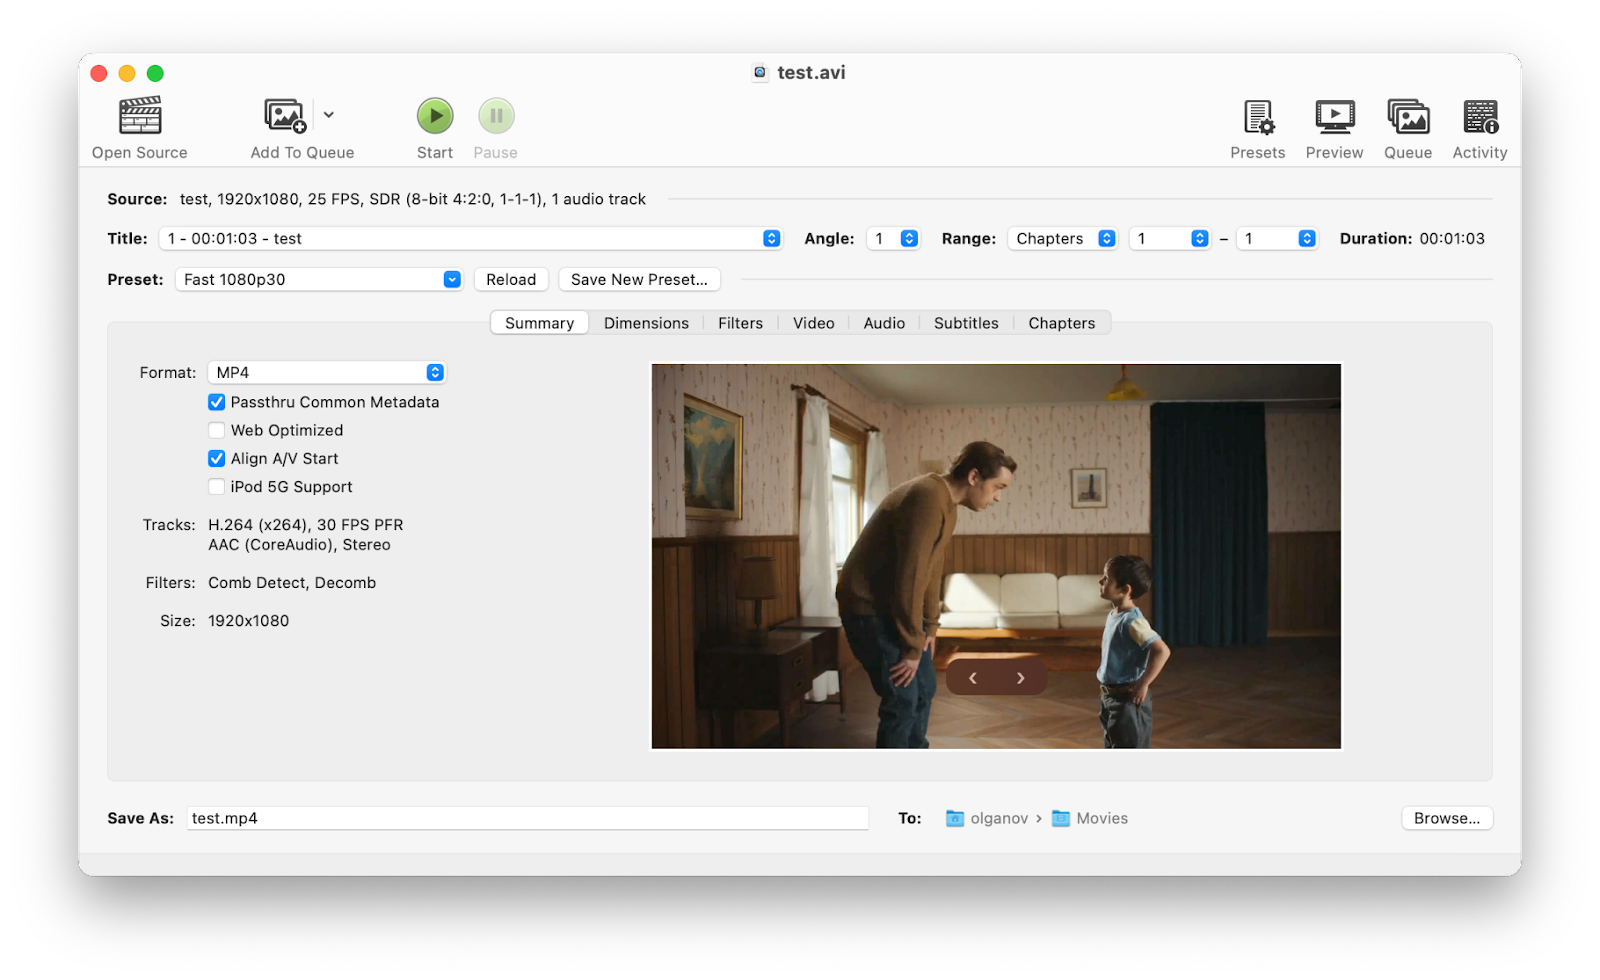Open the Activity log icon
The height and width of the screenshot is (980, 1600).
(1479, 118)
